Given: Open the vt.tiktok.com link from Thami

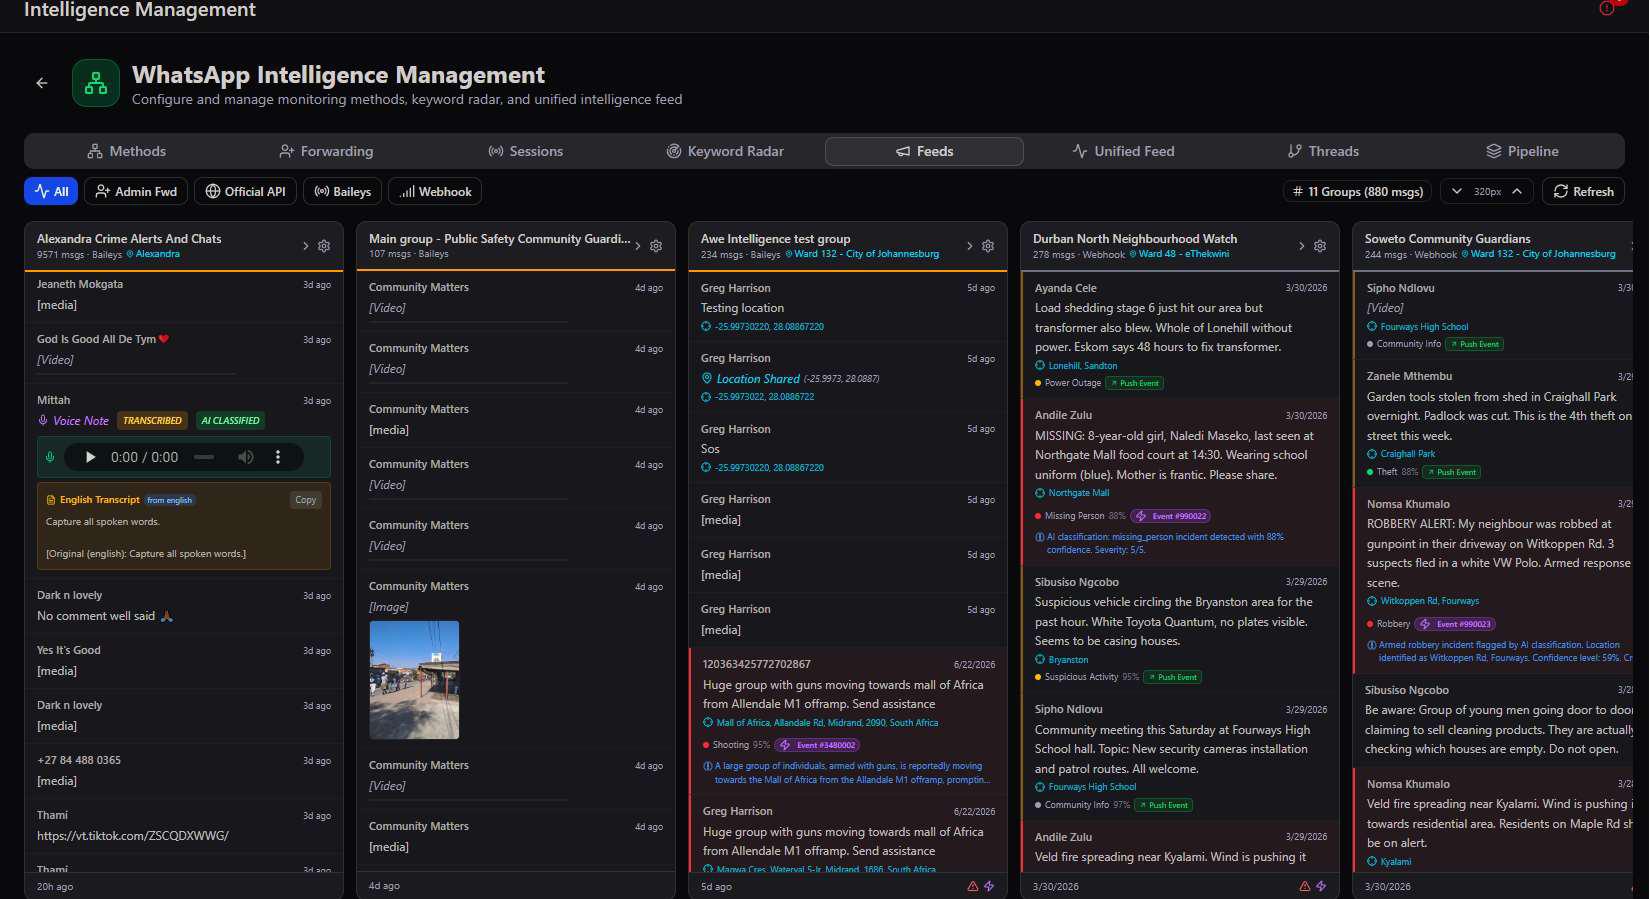Looking at the screenshot, I should pyautogui.click(x=133, y=836).
